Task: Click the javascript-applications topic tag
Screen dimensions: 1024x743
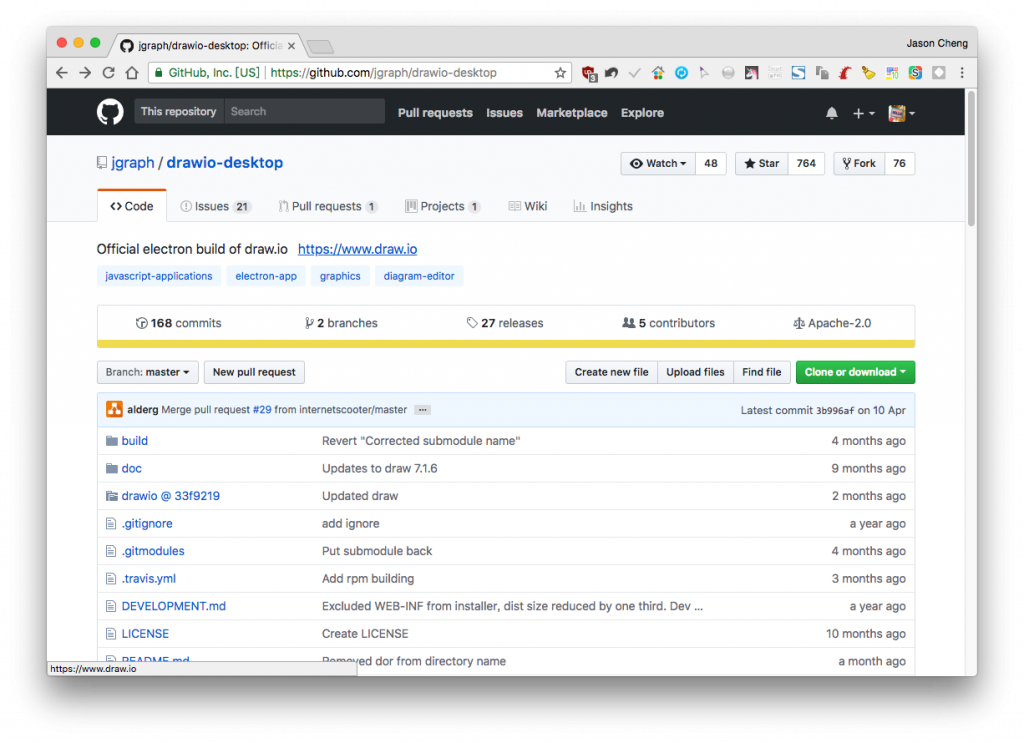Action: (159, 276)
